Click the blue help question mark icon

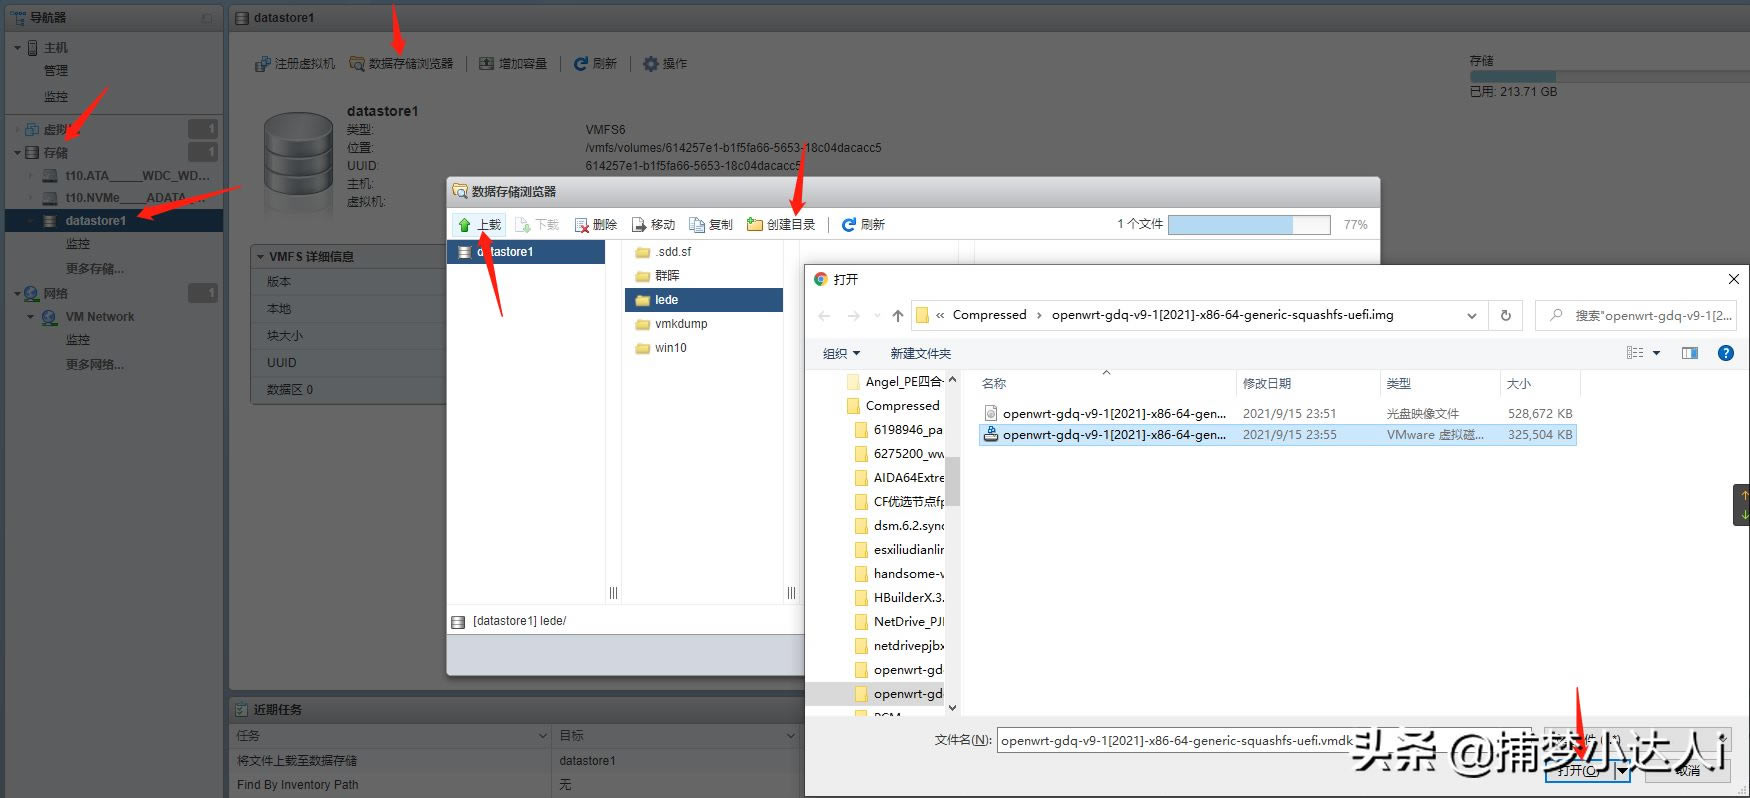point(1725,353)
